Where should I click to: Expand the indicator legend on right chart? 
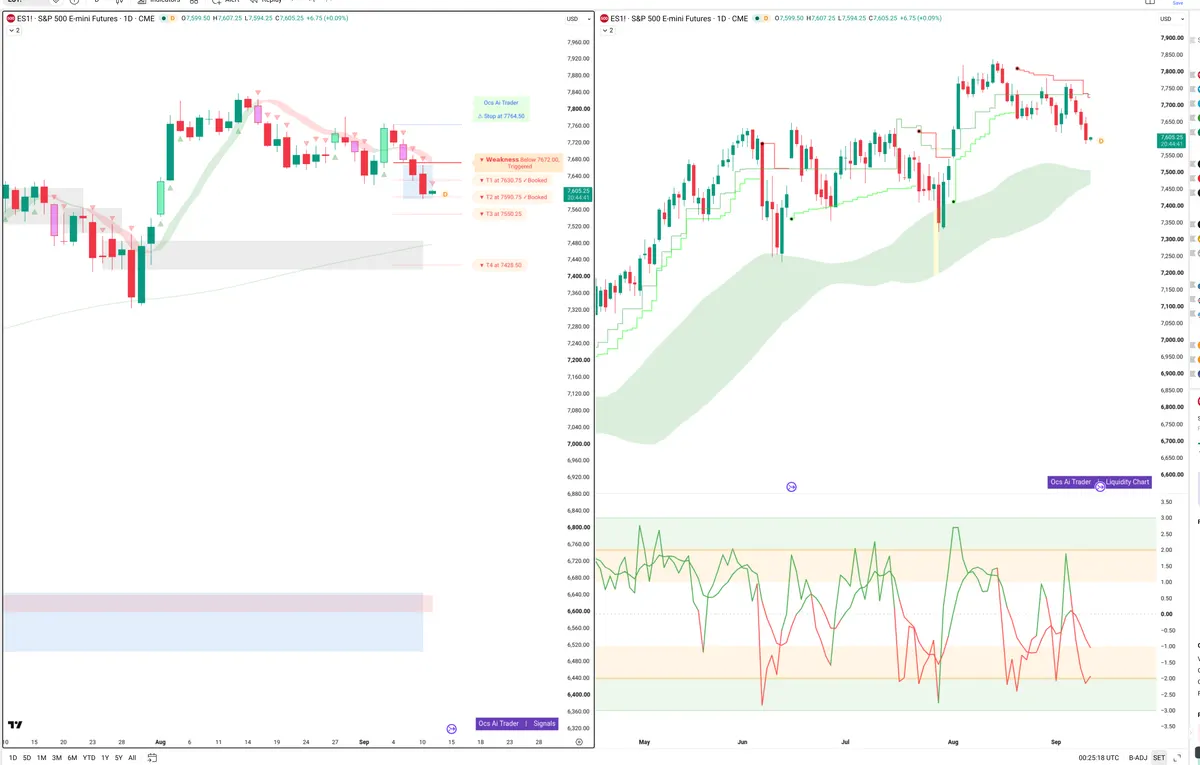(x=608, y=31)
